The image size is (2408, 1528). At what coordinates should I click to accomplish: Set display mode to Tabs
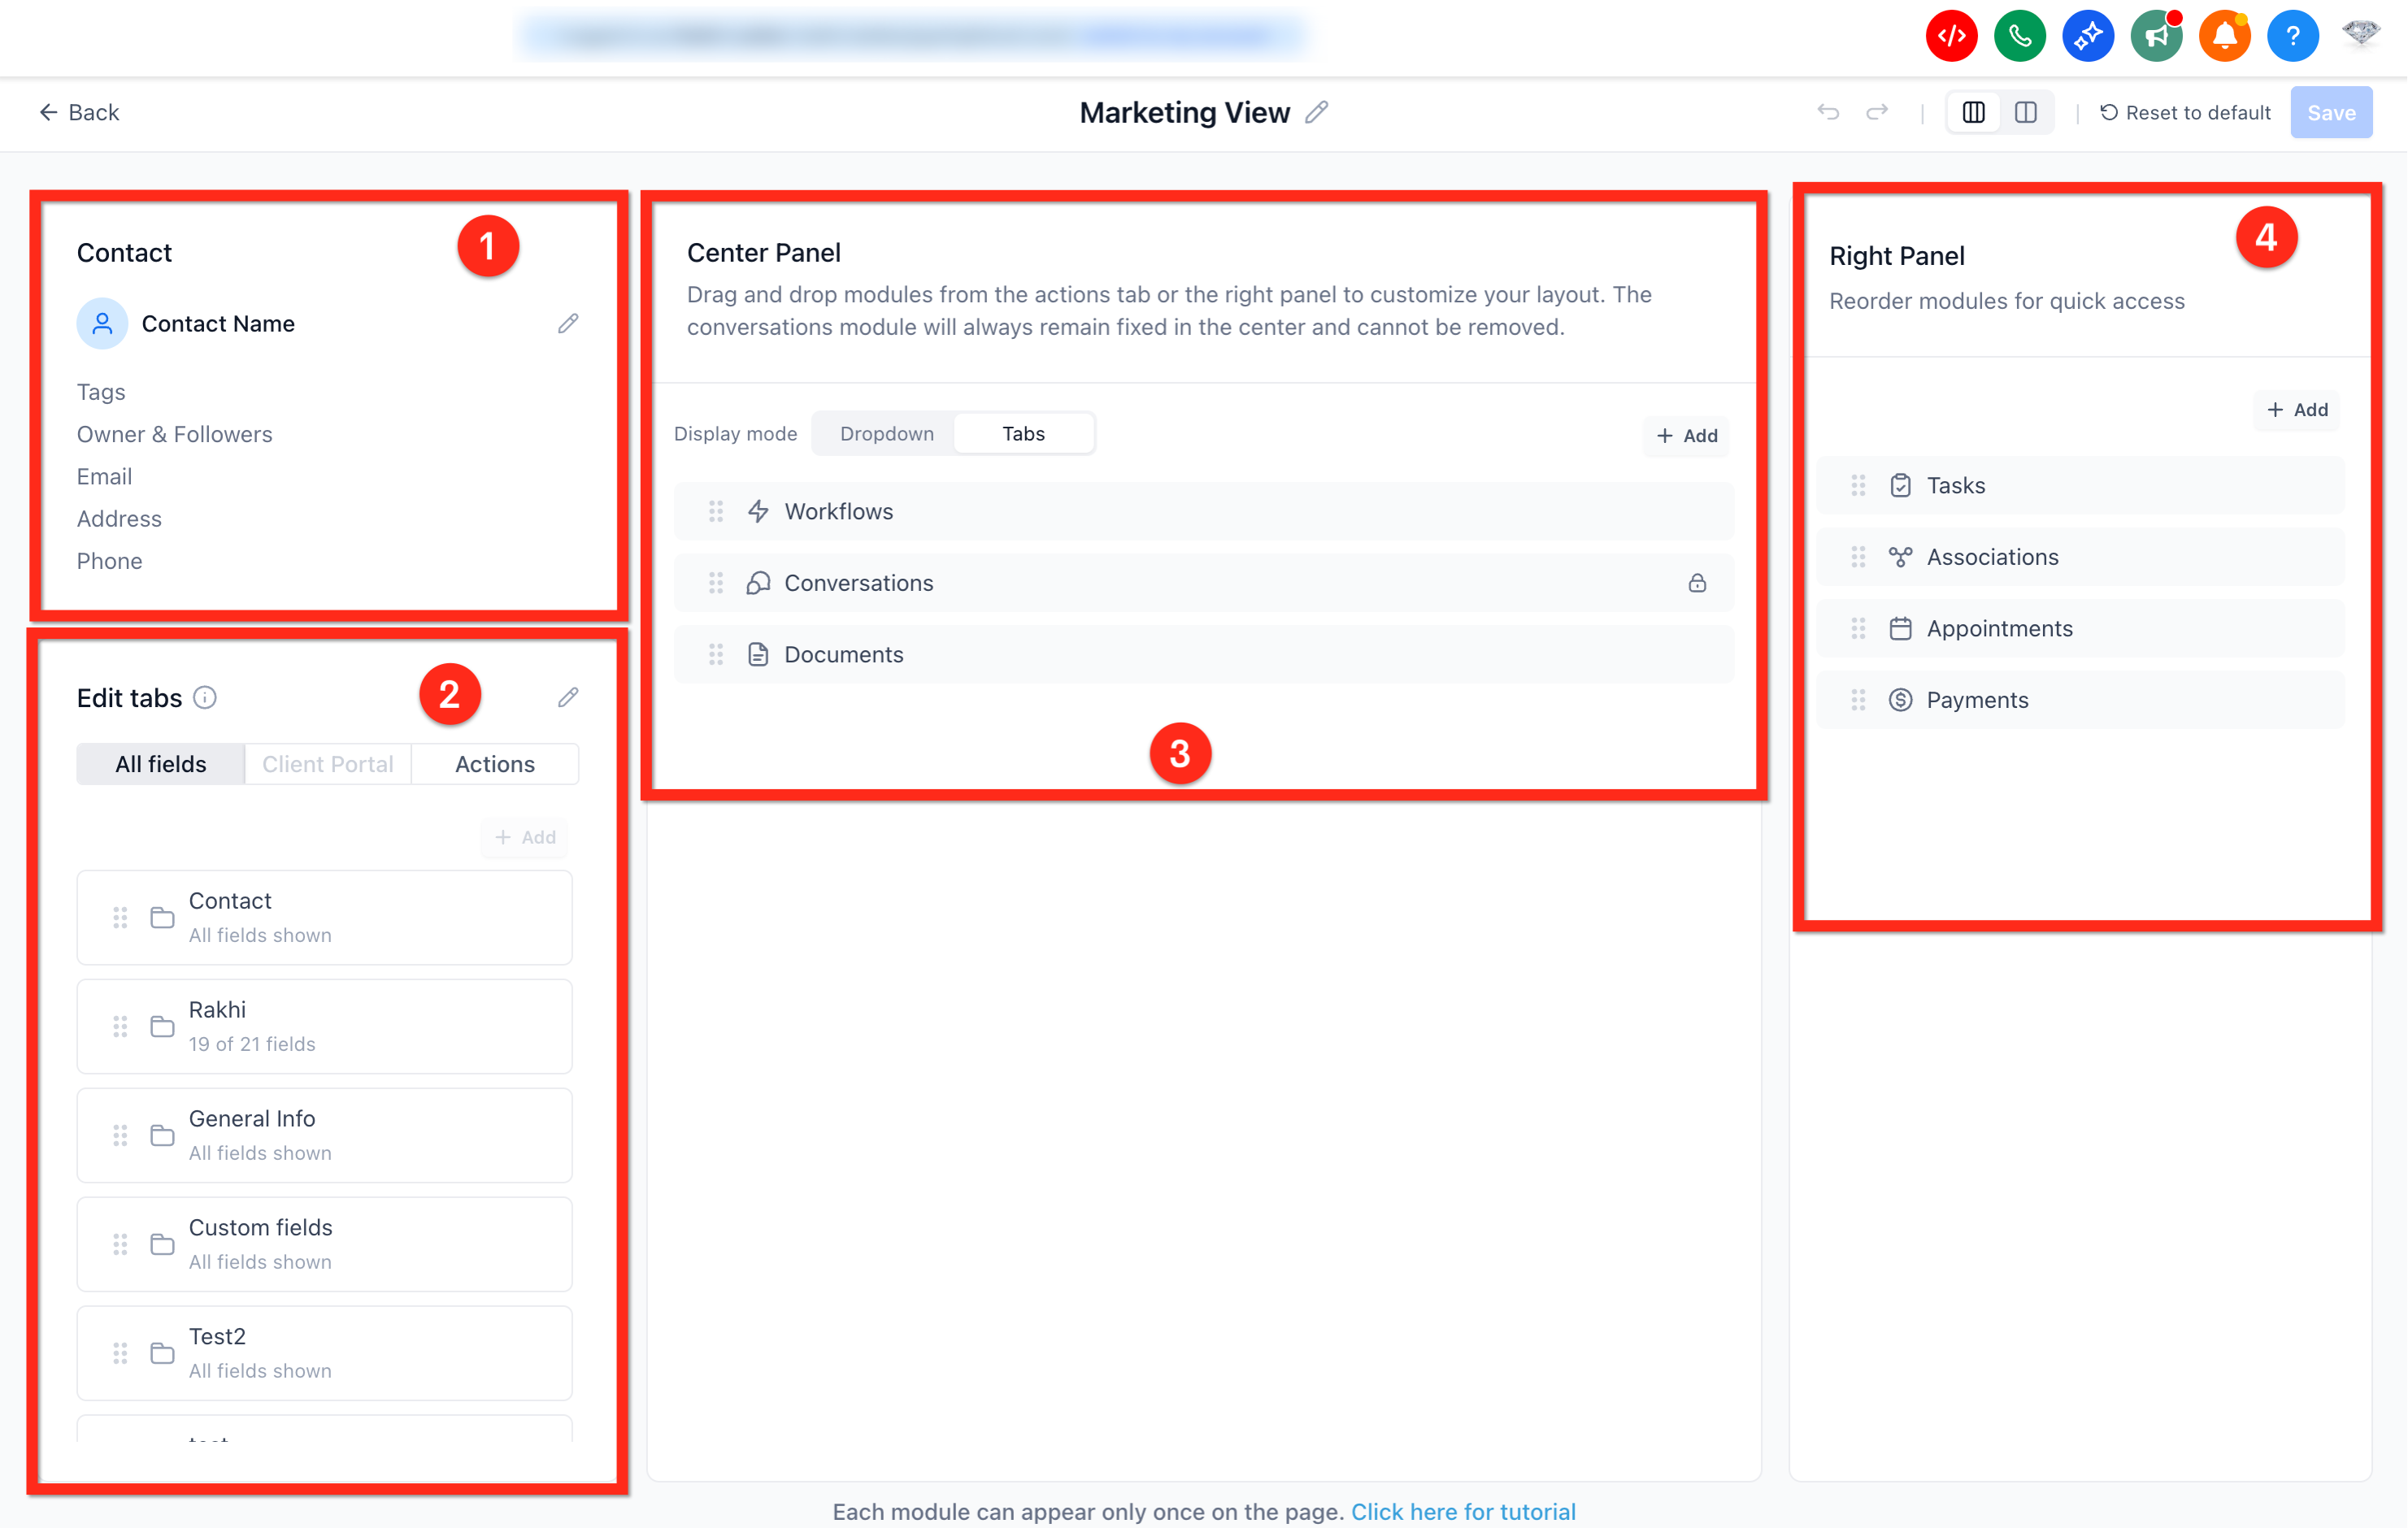[x=1023, y=433]
